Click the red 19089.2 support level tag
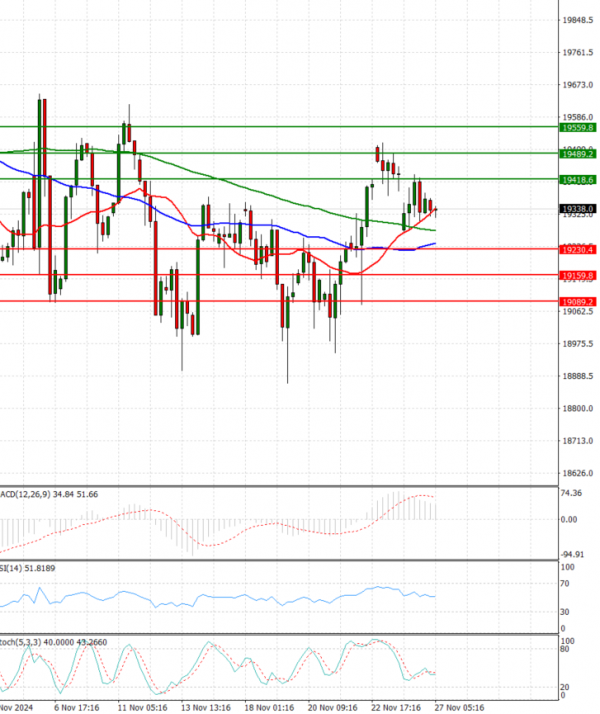The width and height of the screenshot is (600, 714). [578, 302]
